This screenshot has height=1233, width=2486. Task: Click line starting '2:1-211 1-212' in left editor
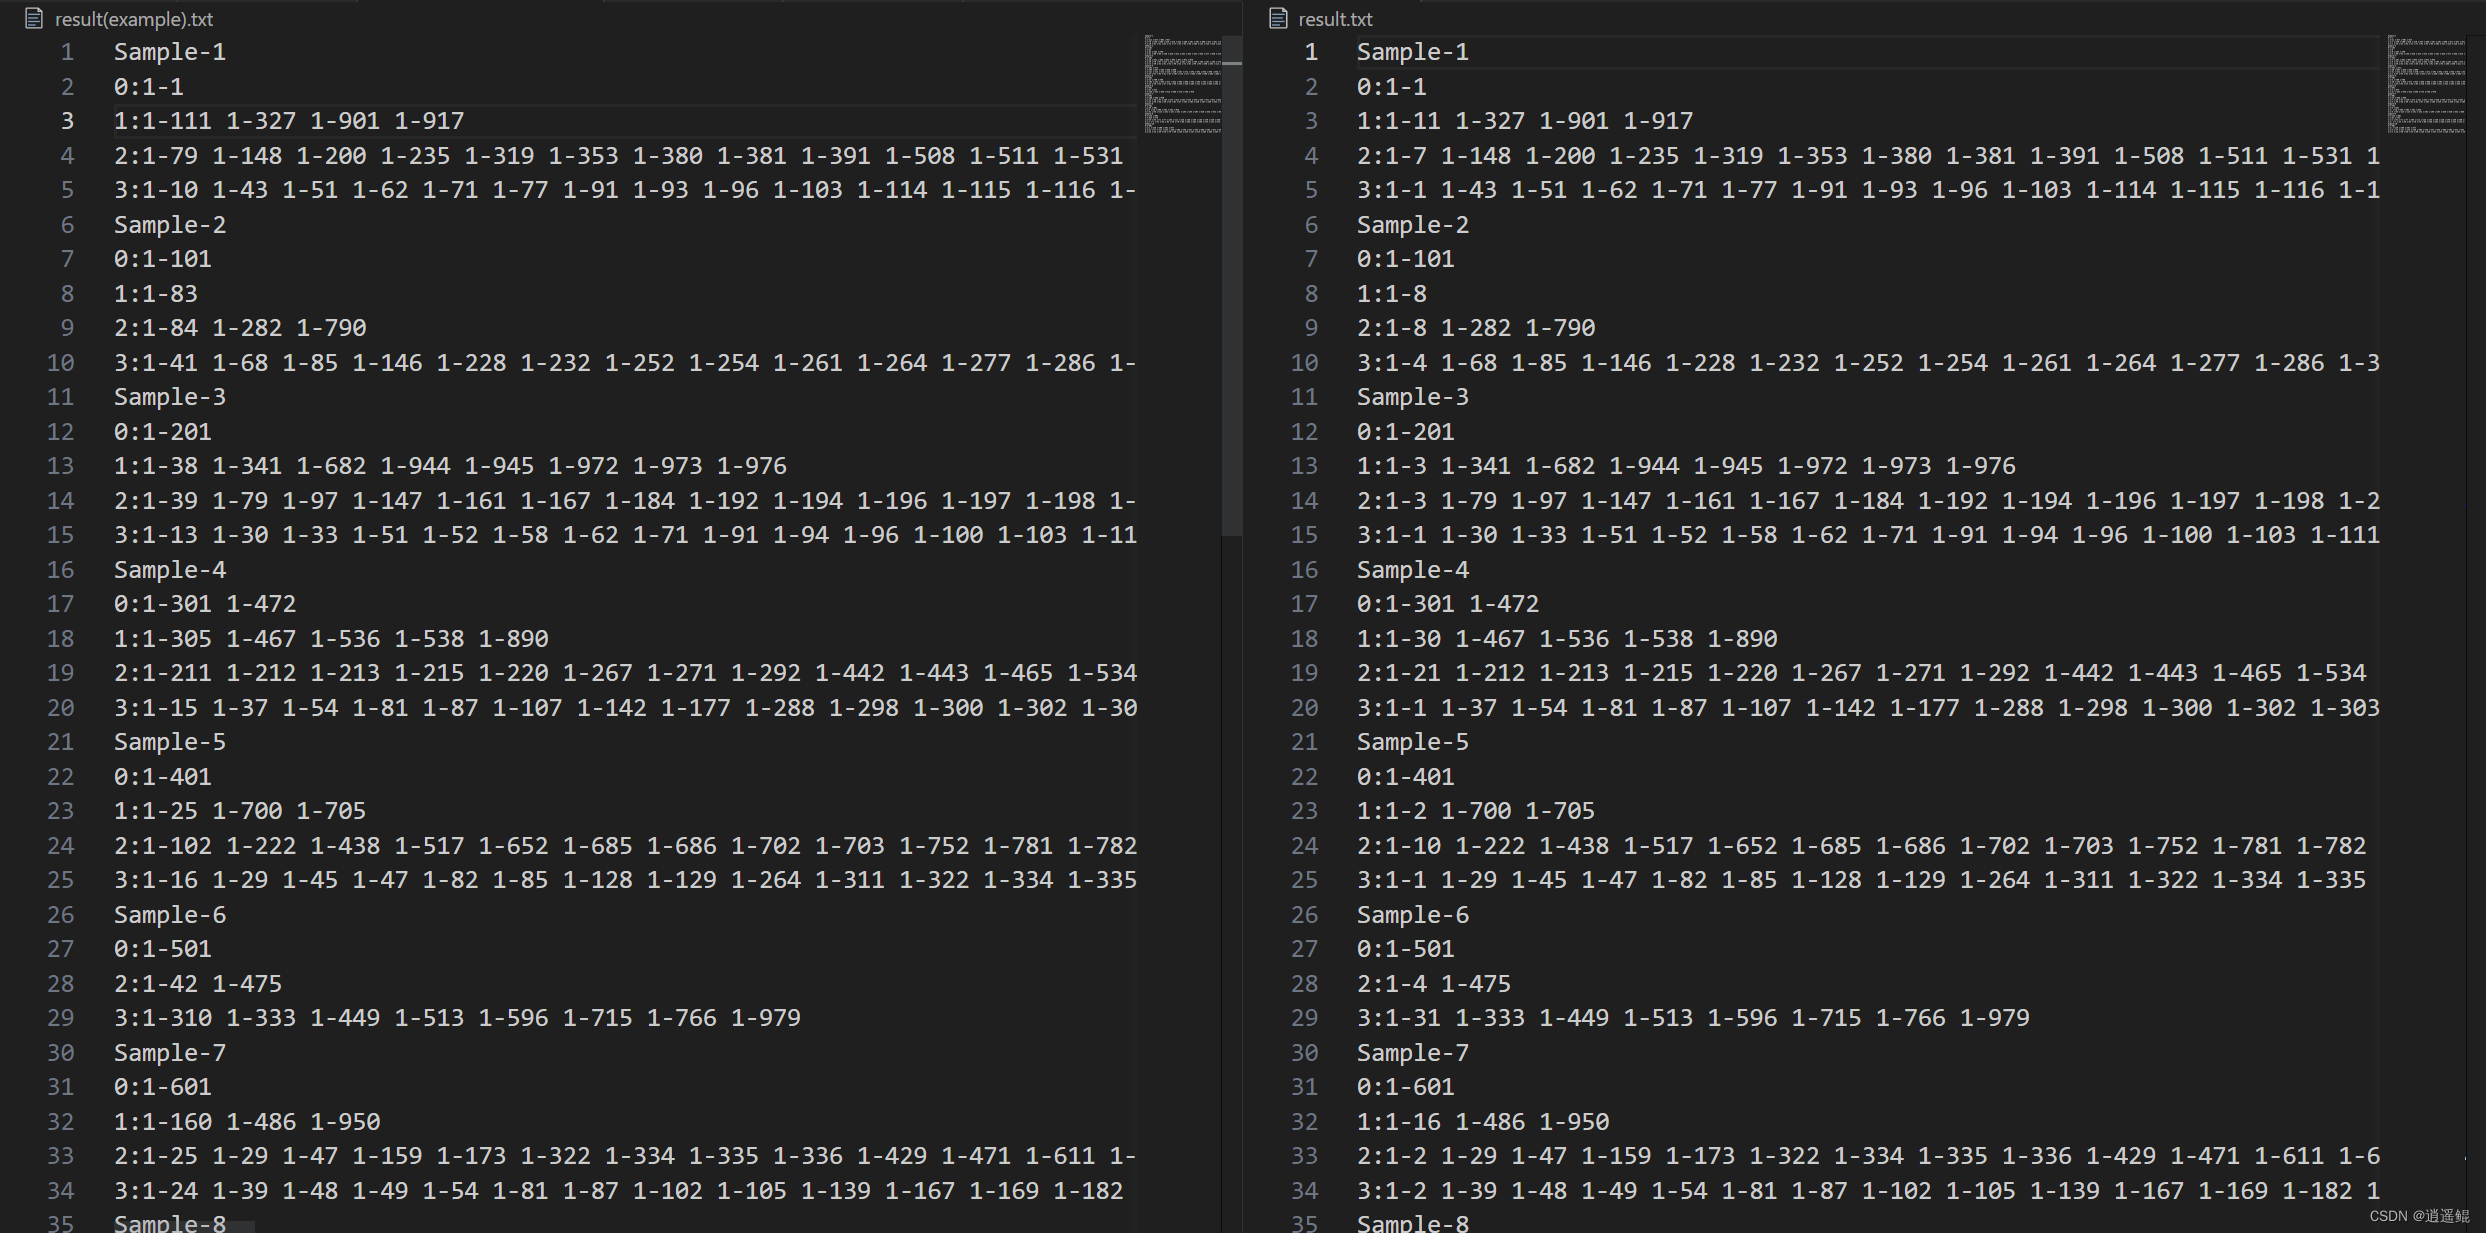tap(625, 673)
